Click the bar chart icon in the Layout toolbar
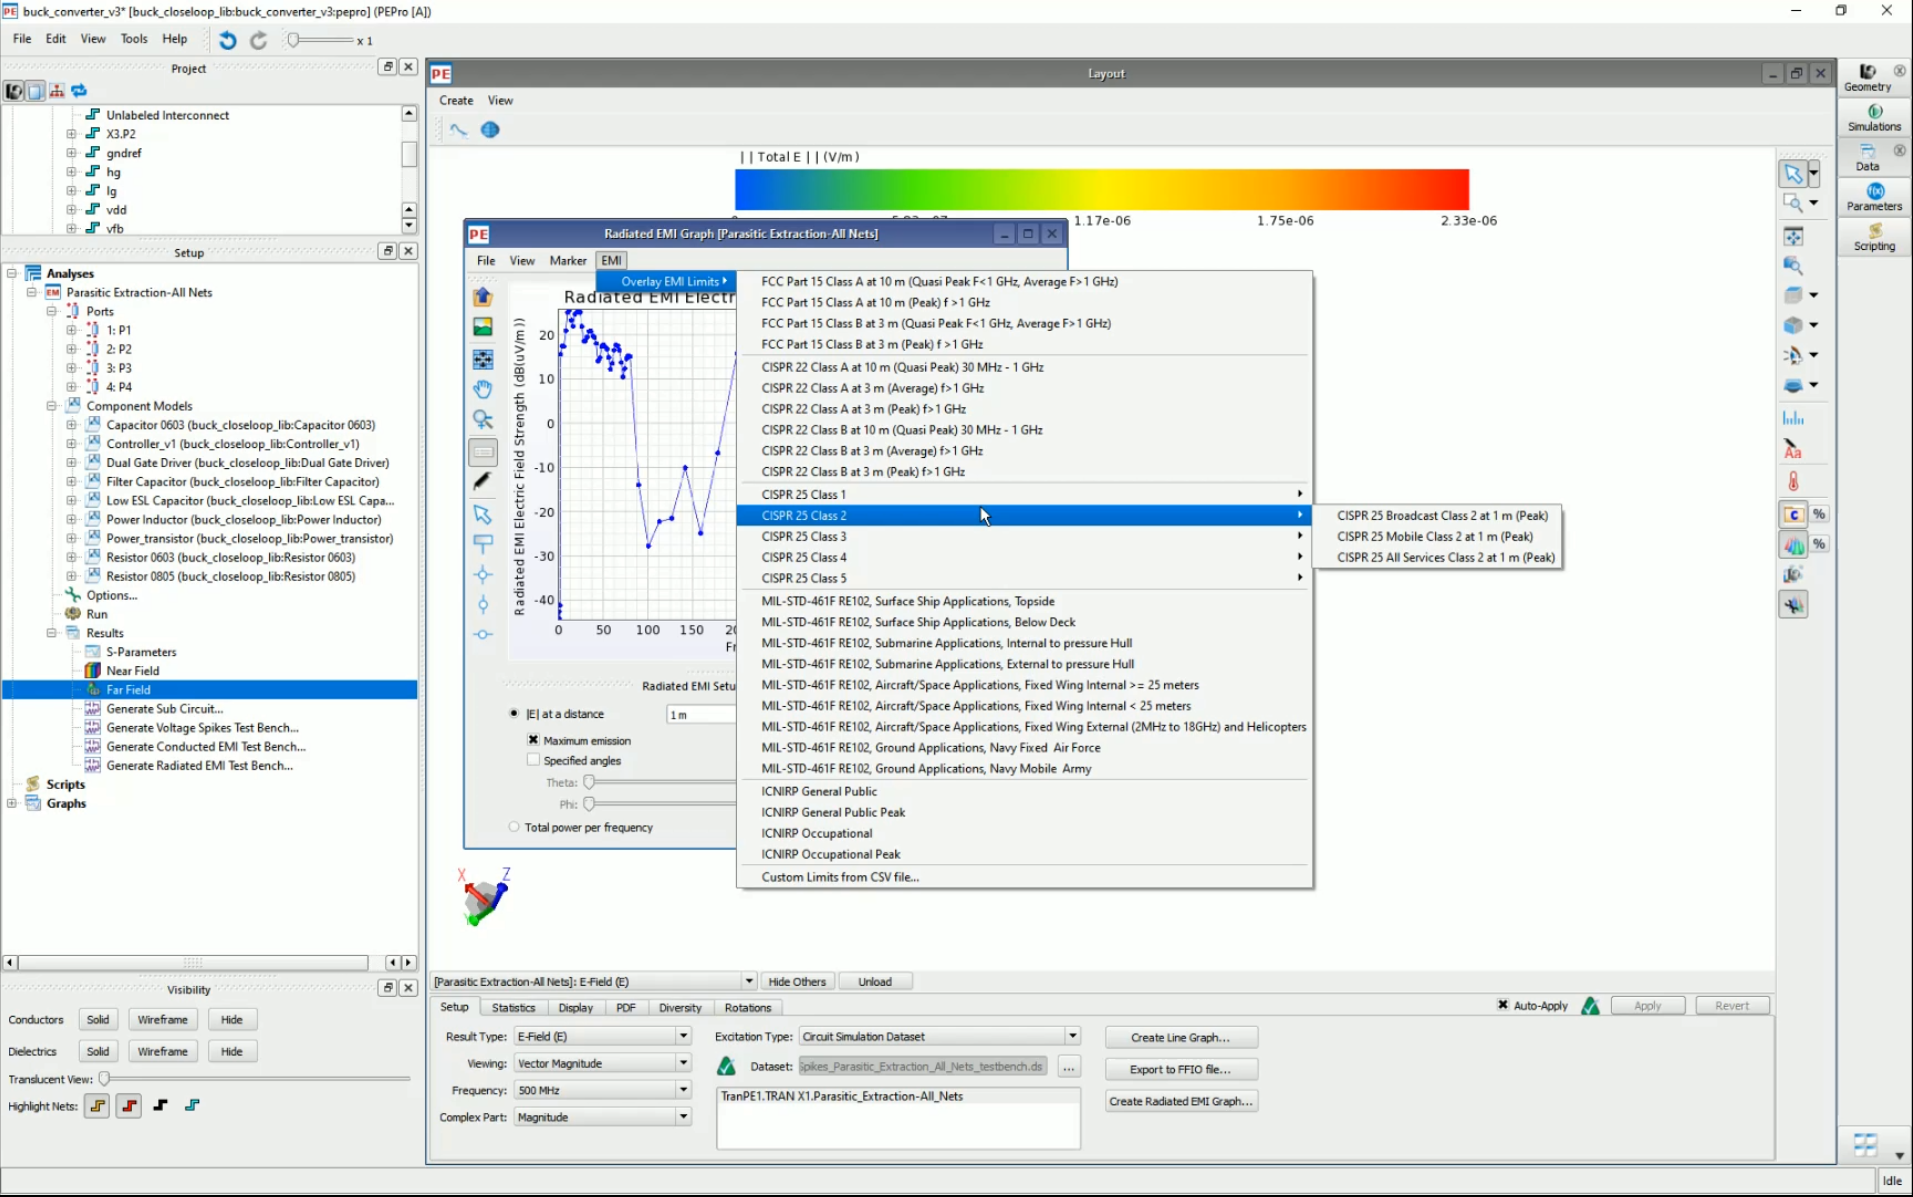Image resolution: width=1913 pixels, height=1197 pixels. click(1794, 418)
